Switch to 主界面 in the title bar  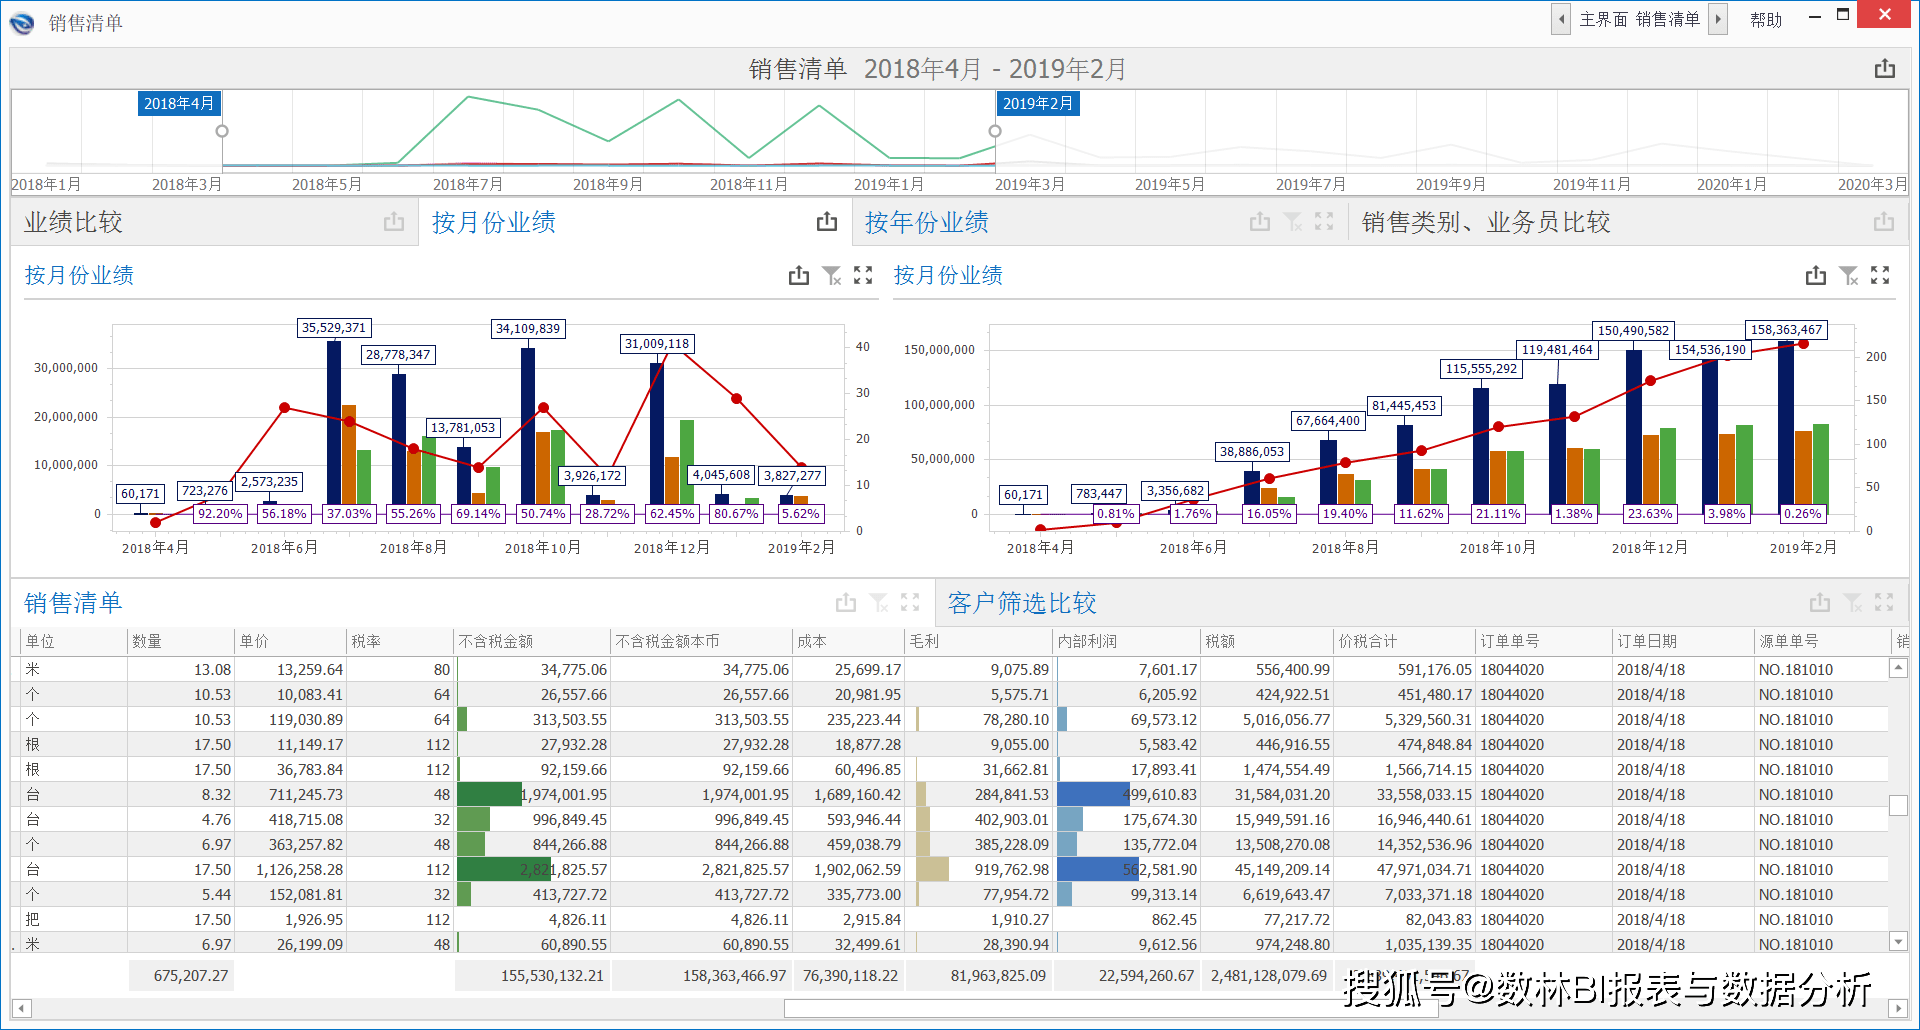[x=1604, y=19]
